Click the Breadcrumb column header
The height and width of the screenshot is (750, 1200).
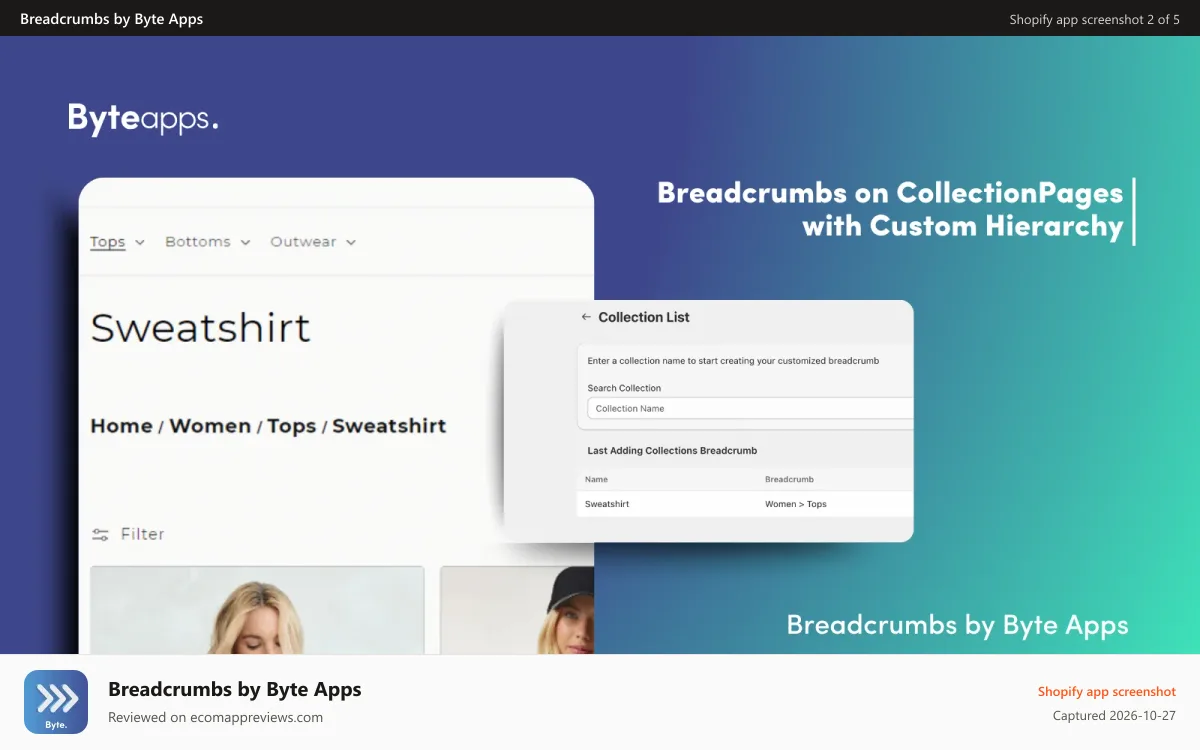[x=789, y=479]
